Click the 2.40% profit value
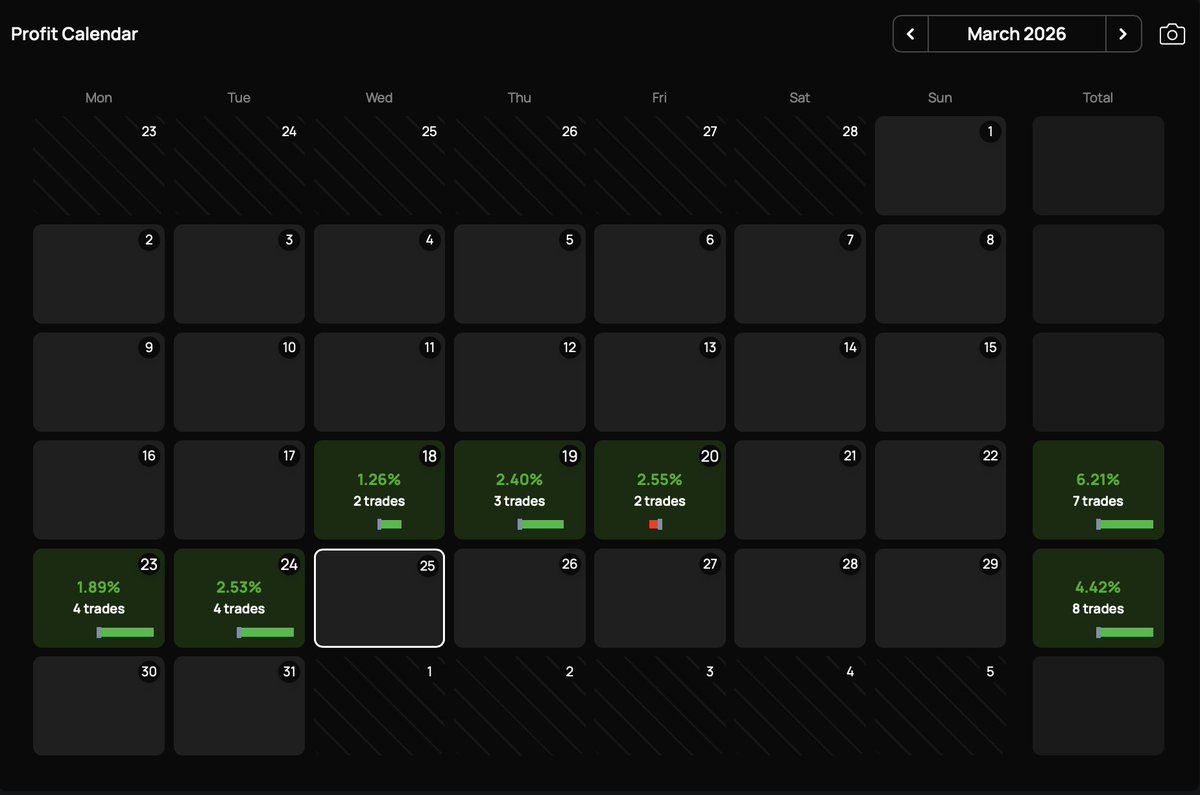Viewport: 1200px width, 795px height. 519,480
